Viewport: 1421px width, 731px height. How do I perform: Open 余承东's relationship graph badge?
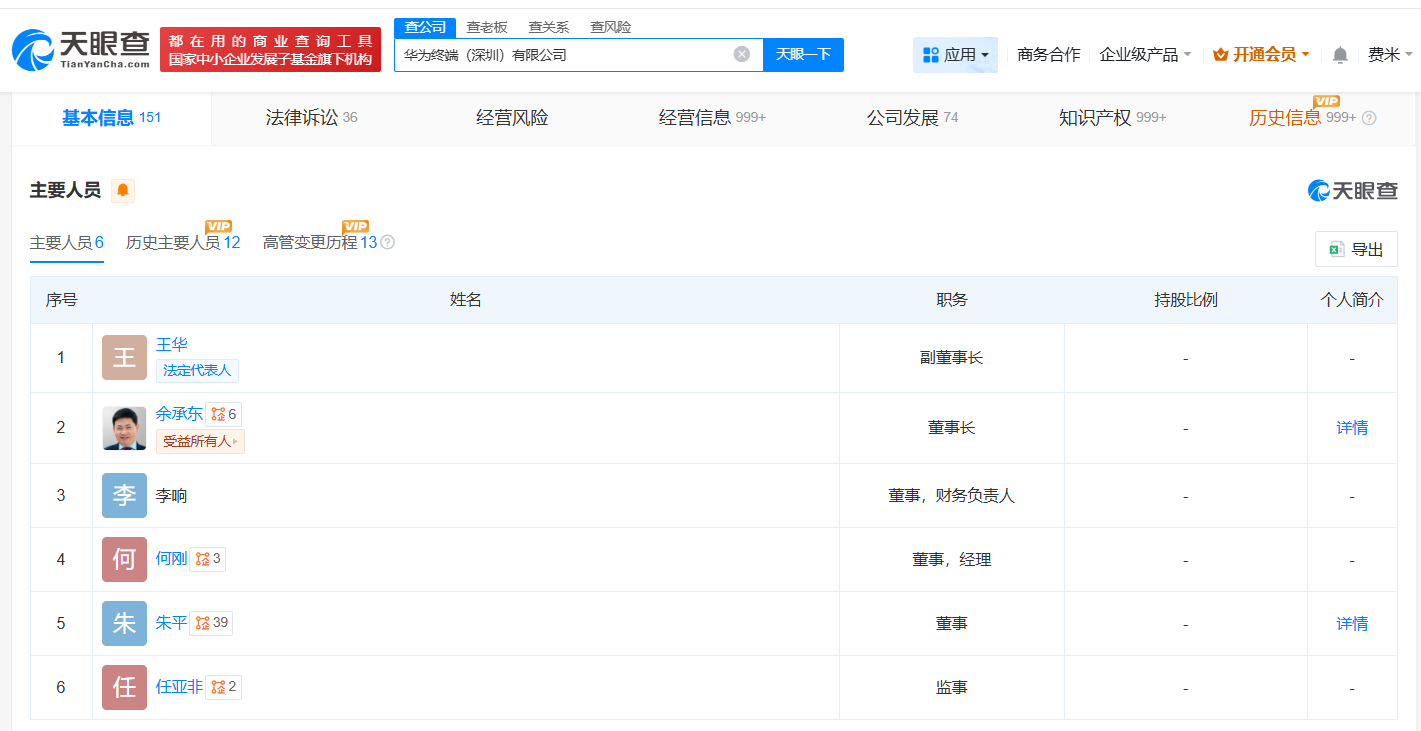pos(224,414)
